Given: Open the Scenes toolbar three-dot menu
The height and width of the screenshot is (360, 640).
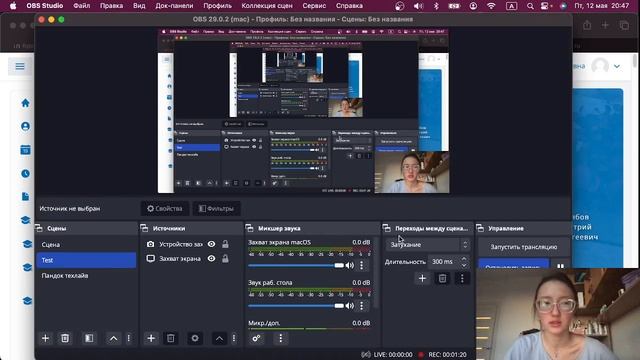Looking at the screenshot, I should tap(129, 338).
